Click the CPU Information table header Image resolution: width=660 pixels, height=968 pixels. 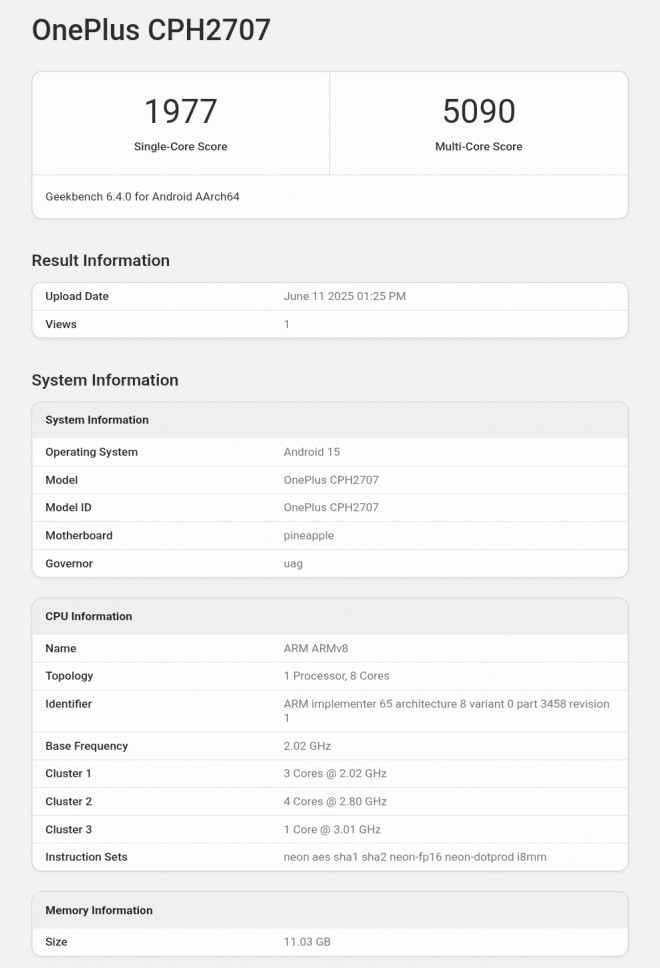(x=88, y=617)
